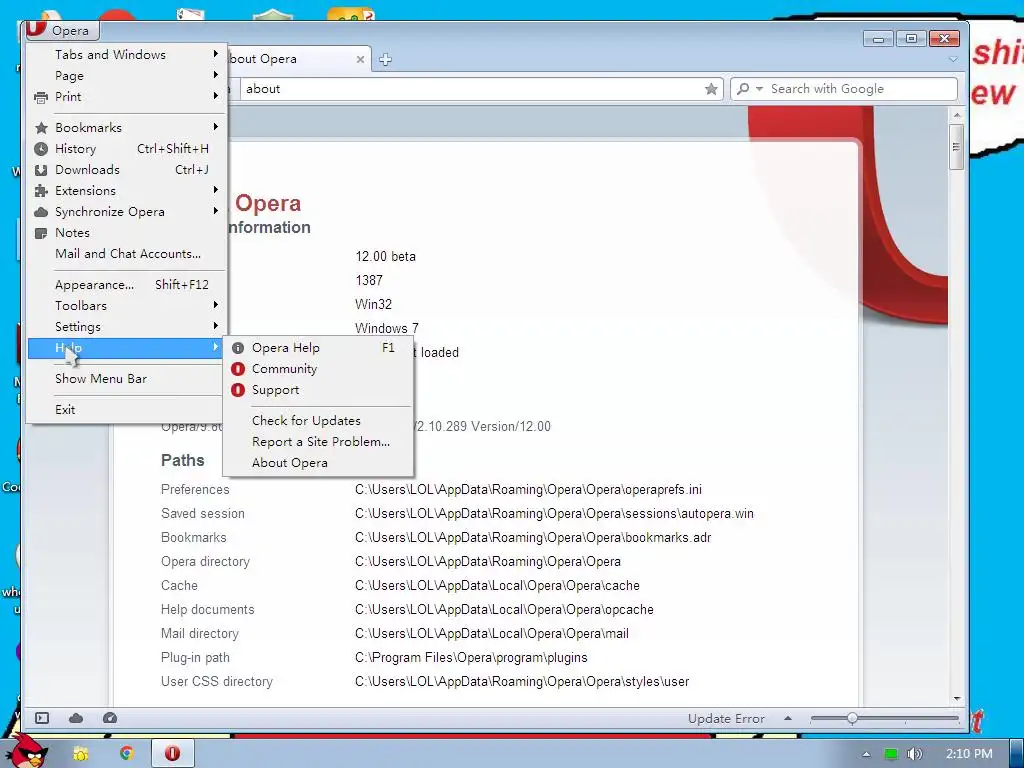
Task: Click the address field showing about
Action: tap(470, 89)
